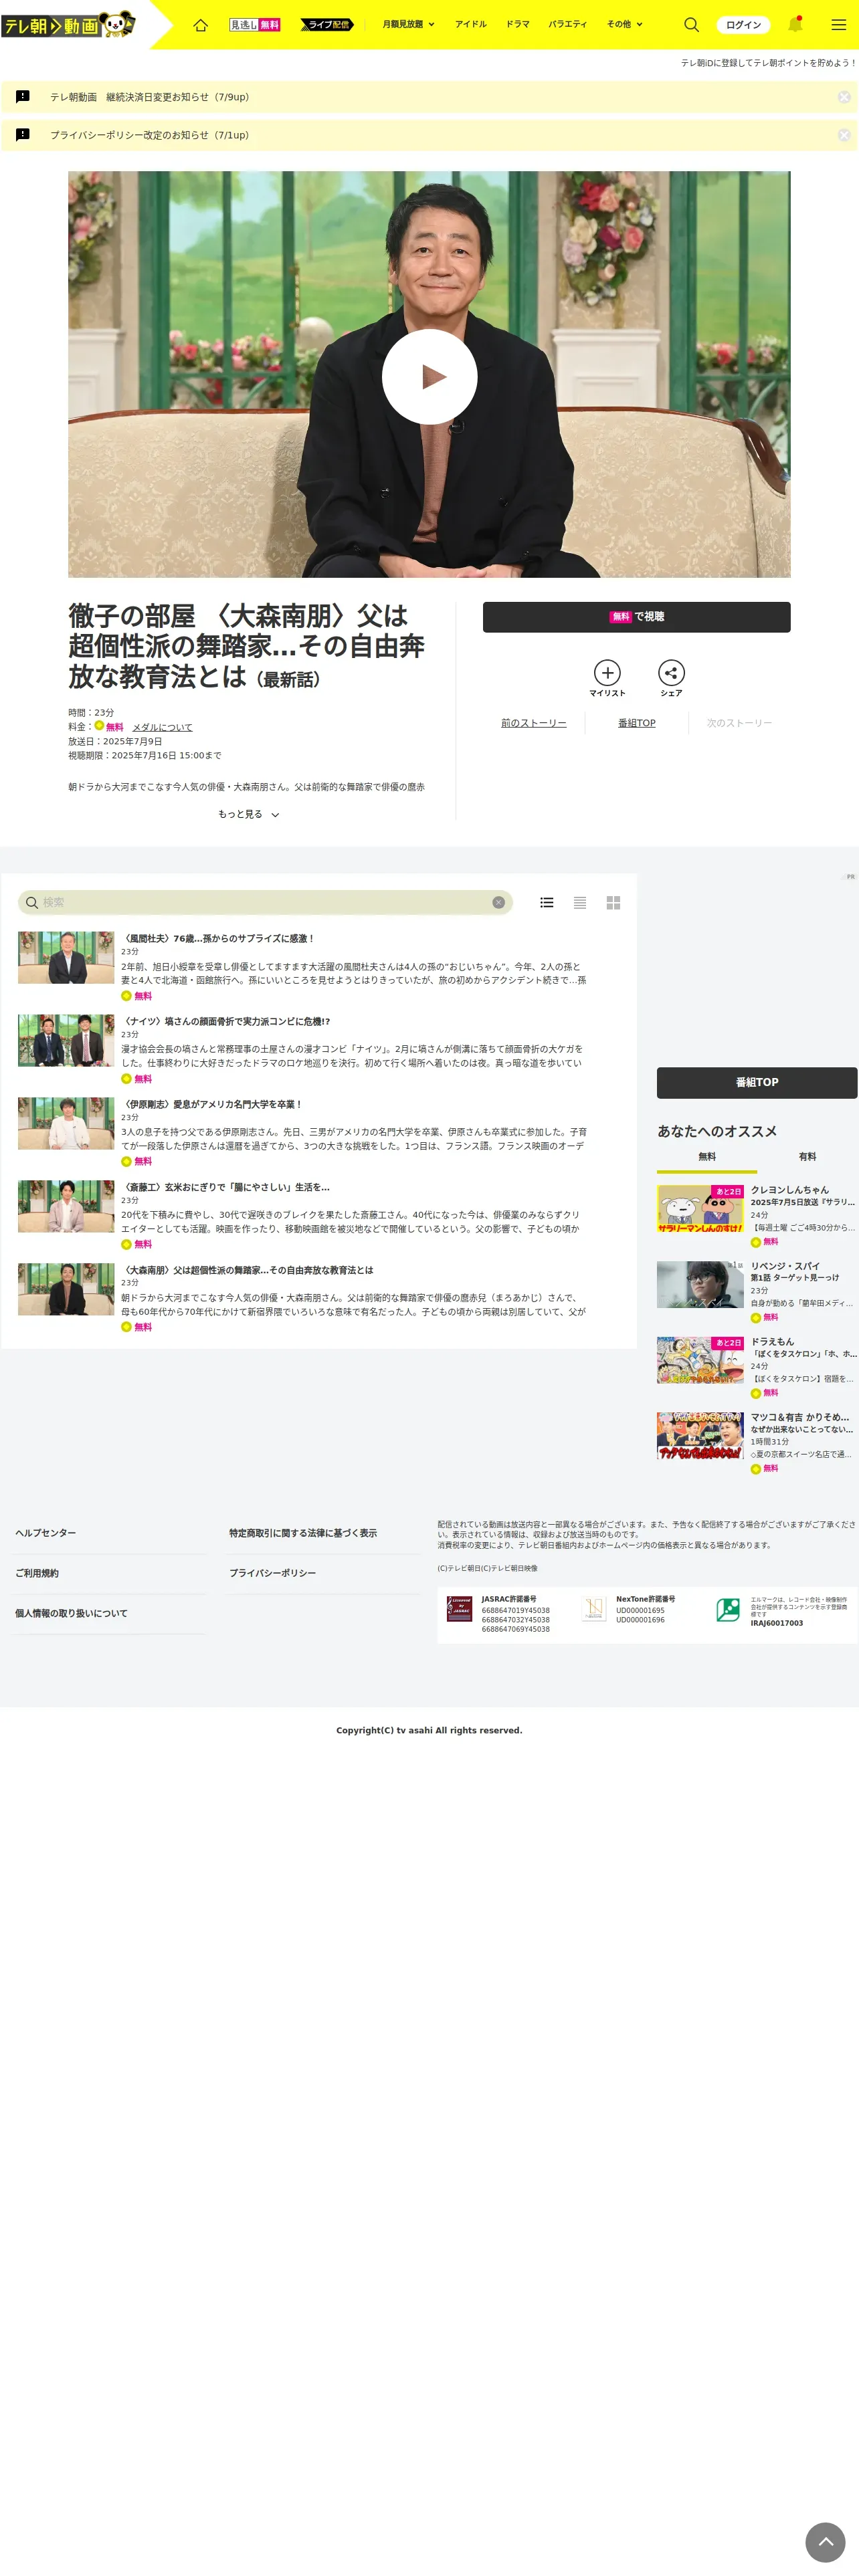Image resolution: width=859 pixels, height=2576 pixels.
Task: Open the 見逃し無料 catch-up section
Action: pyautogui.click(x=255, y=25)
